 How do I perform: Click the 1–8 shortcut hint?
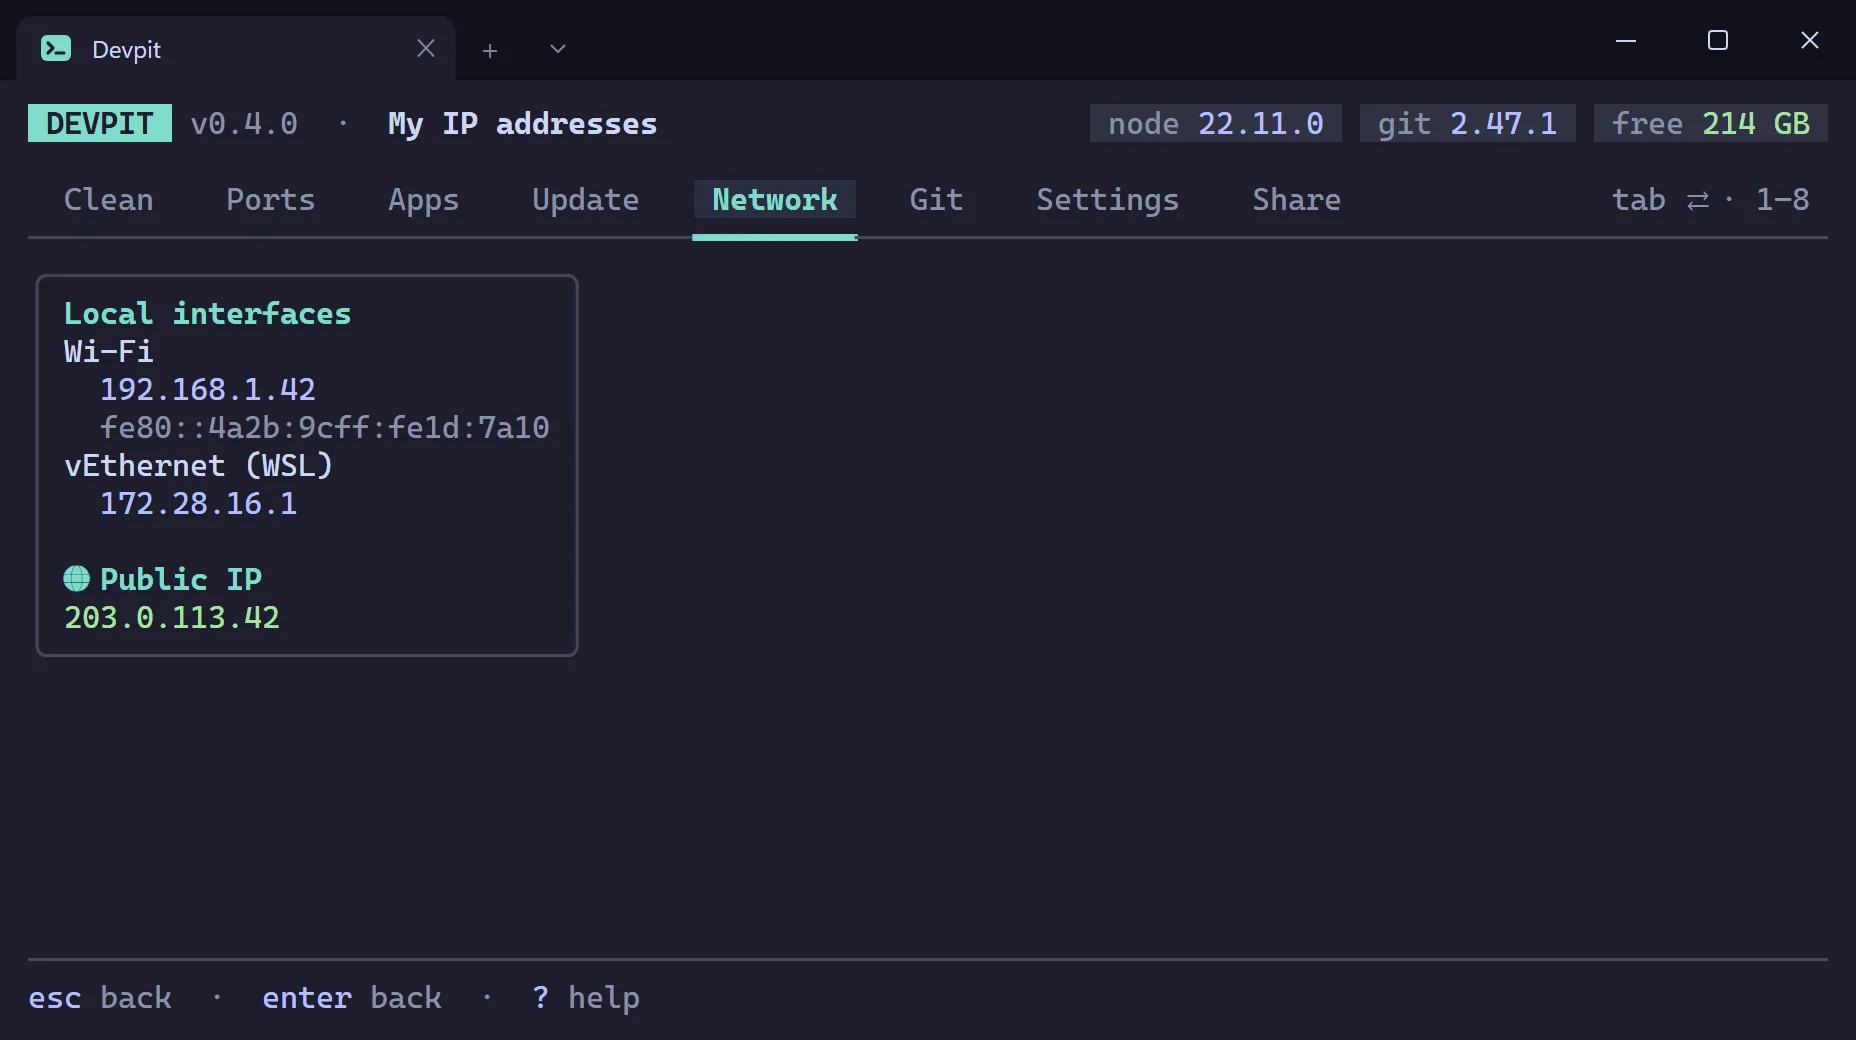click(x=1783, y=200)
